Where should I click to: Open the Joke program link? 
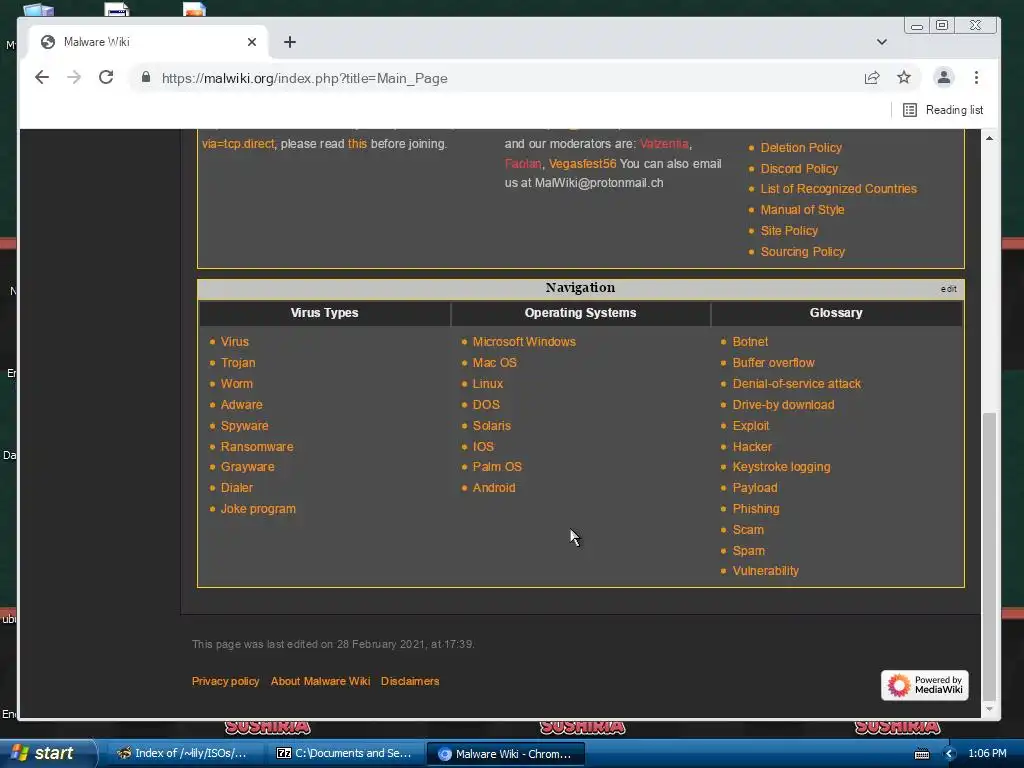[x=258, y=509]
